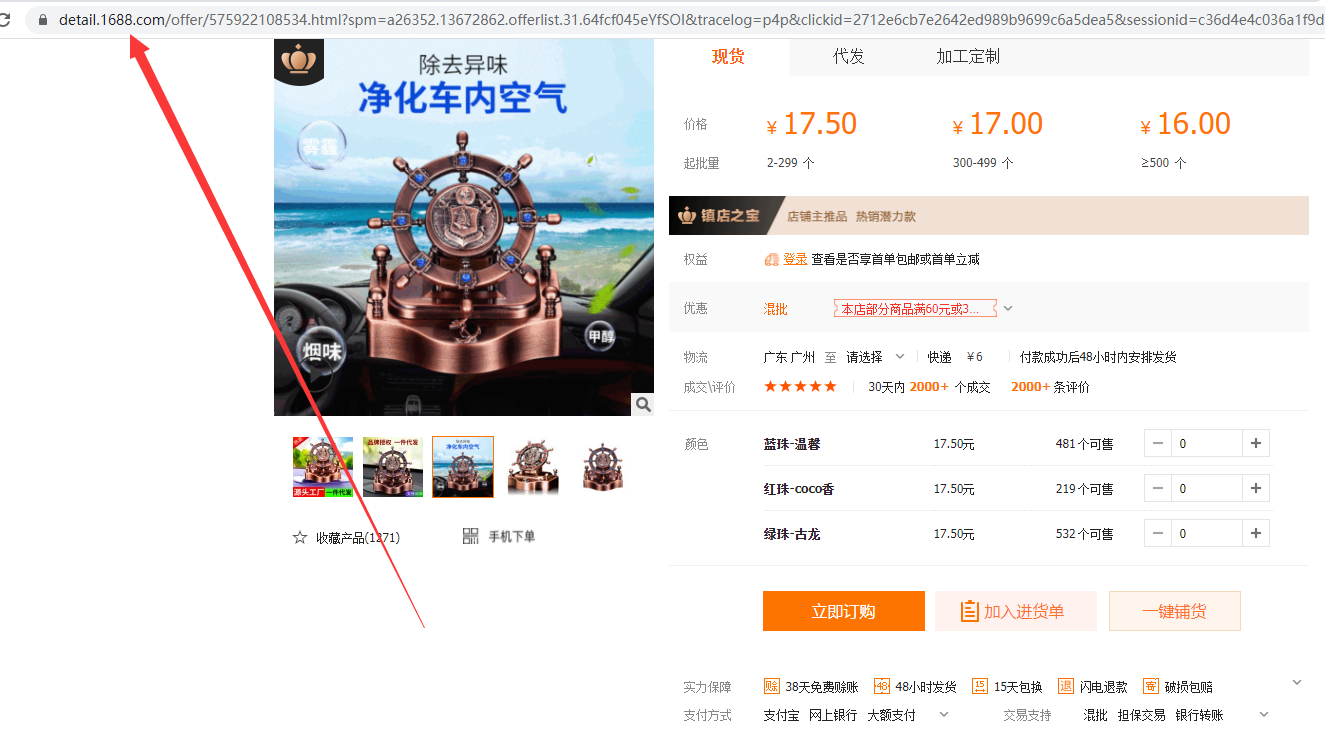Screen dimensions: 1325x754
Task: Click quantity field for 绿珠-古龙
Action: [x=1206, y=533]
